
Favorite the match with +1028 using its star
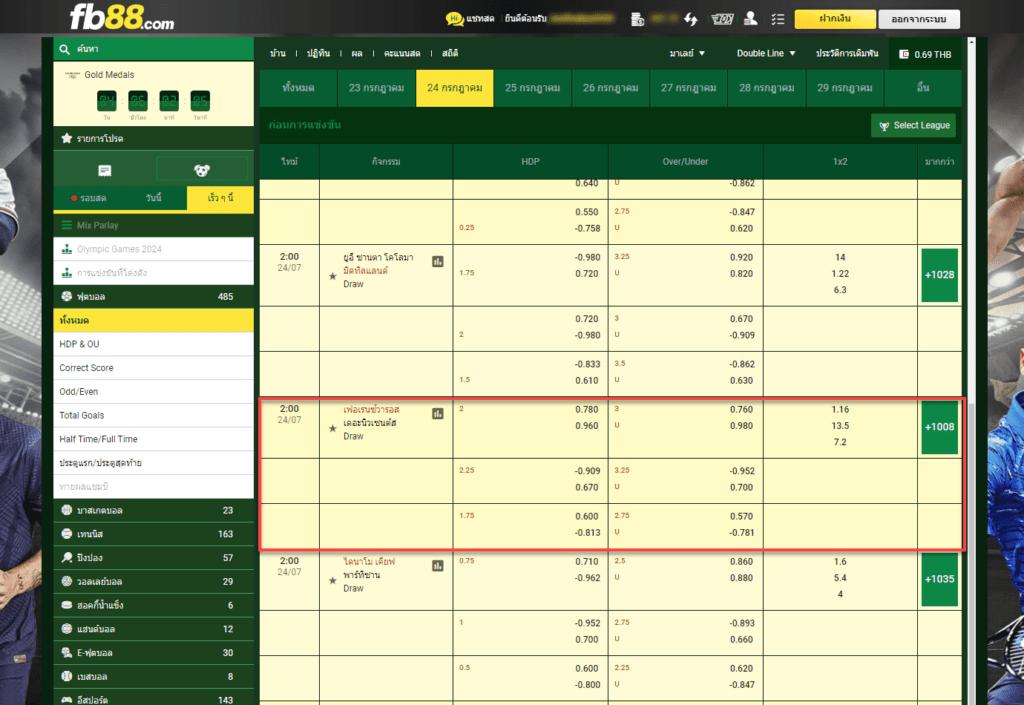point(332,276)
